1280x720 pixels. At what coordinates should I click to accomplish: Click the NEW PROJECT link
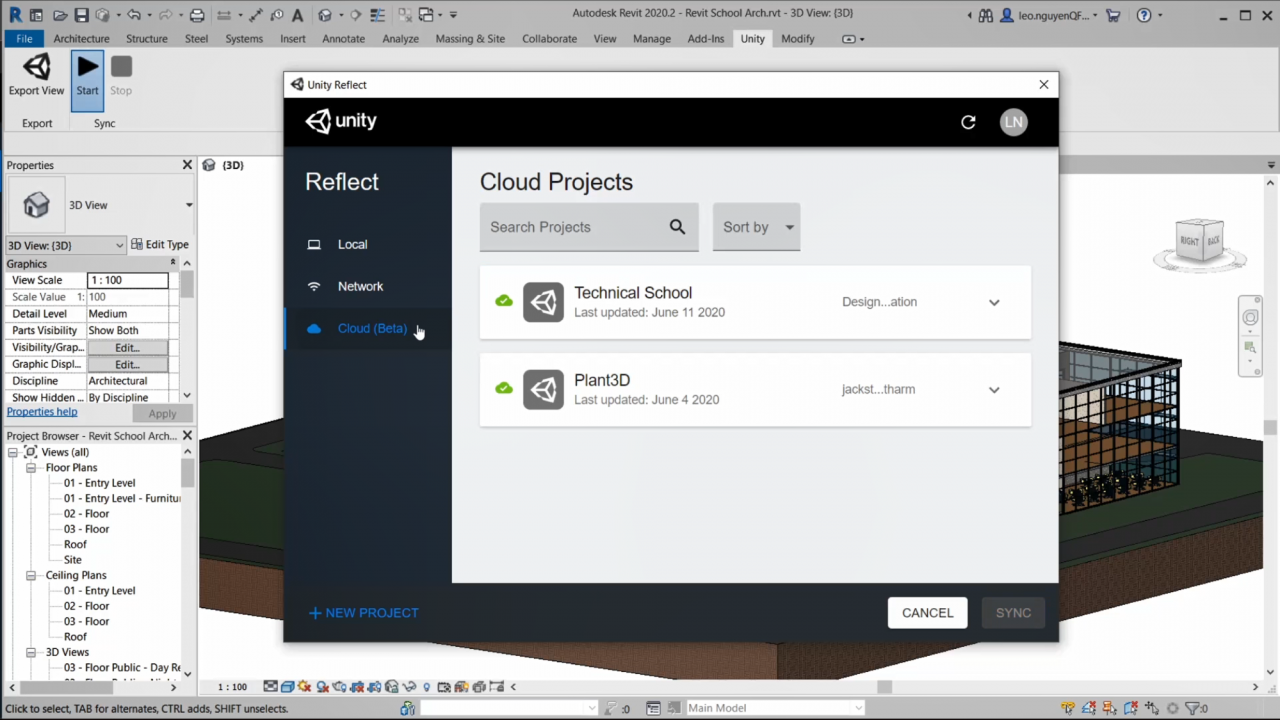(x=363, y=613)
